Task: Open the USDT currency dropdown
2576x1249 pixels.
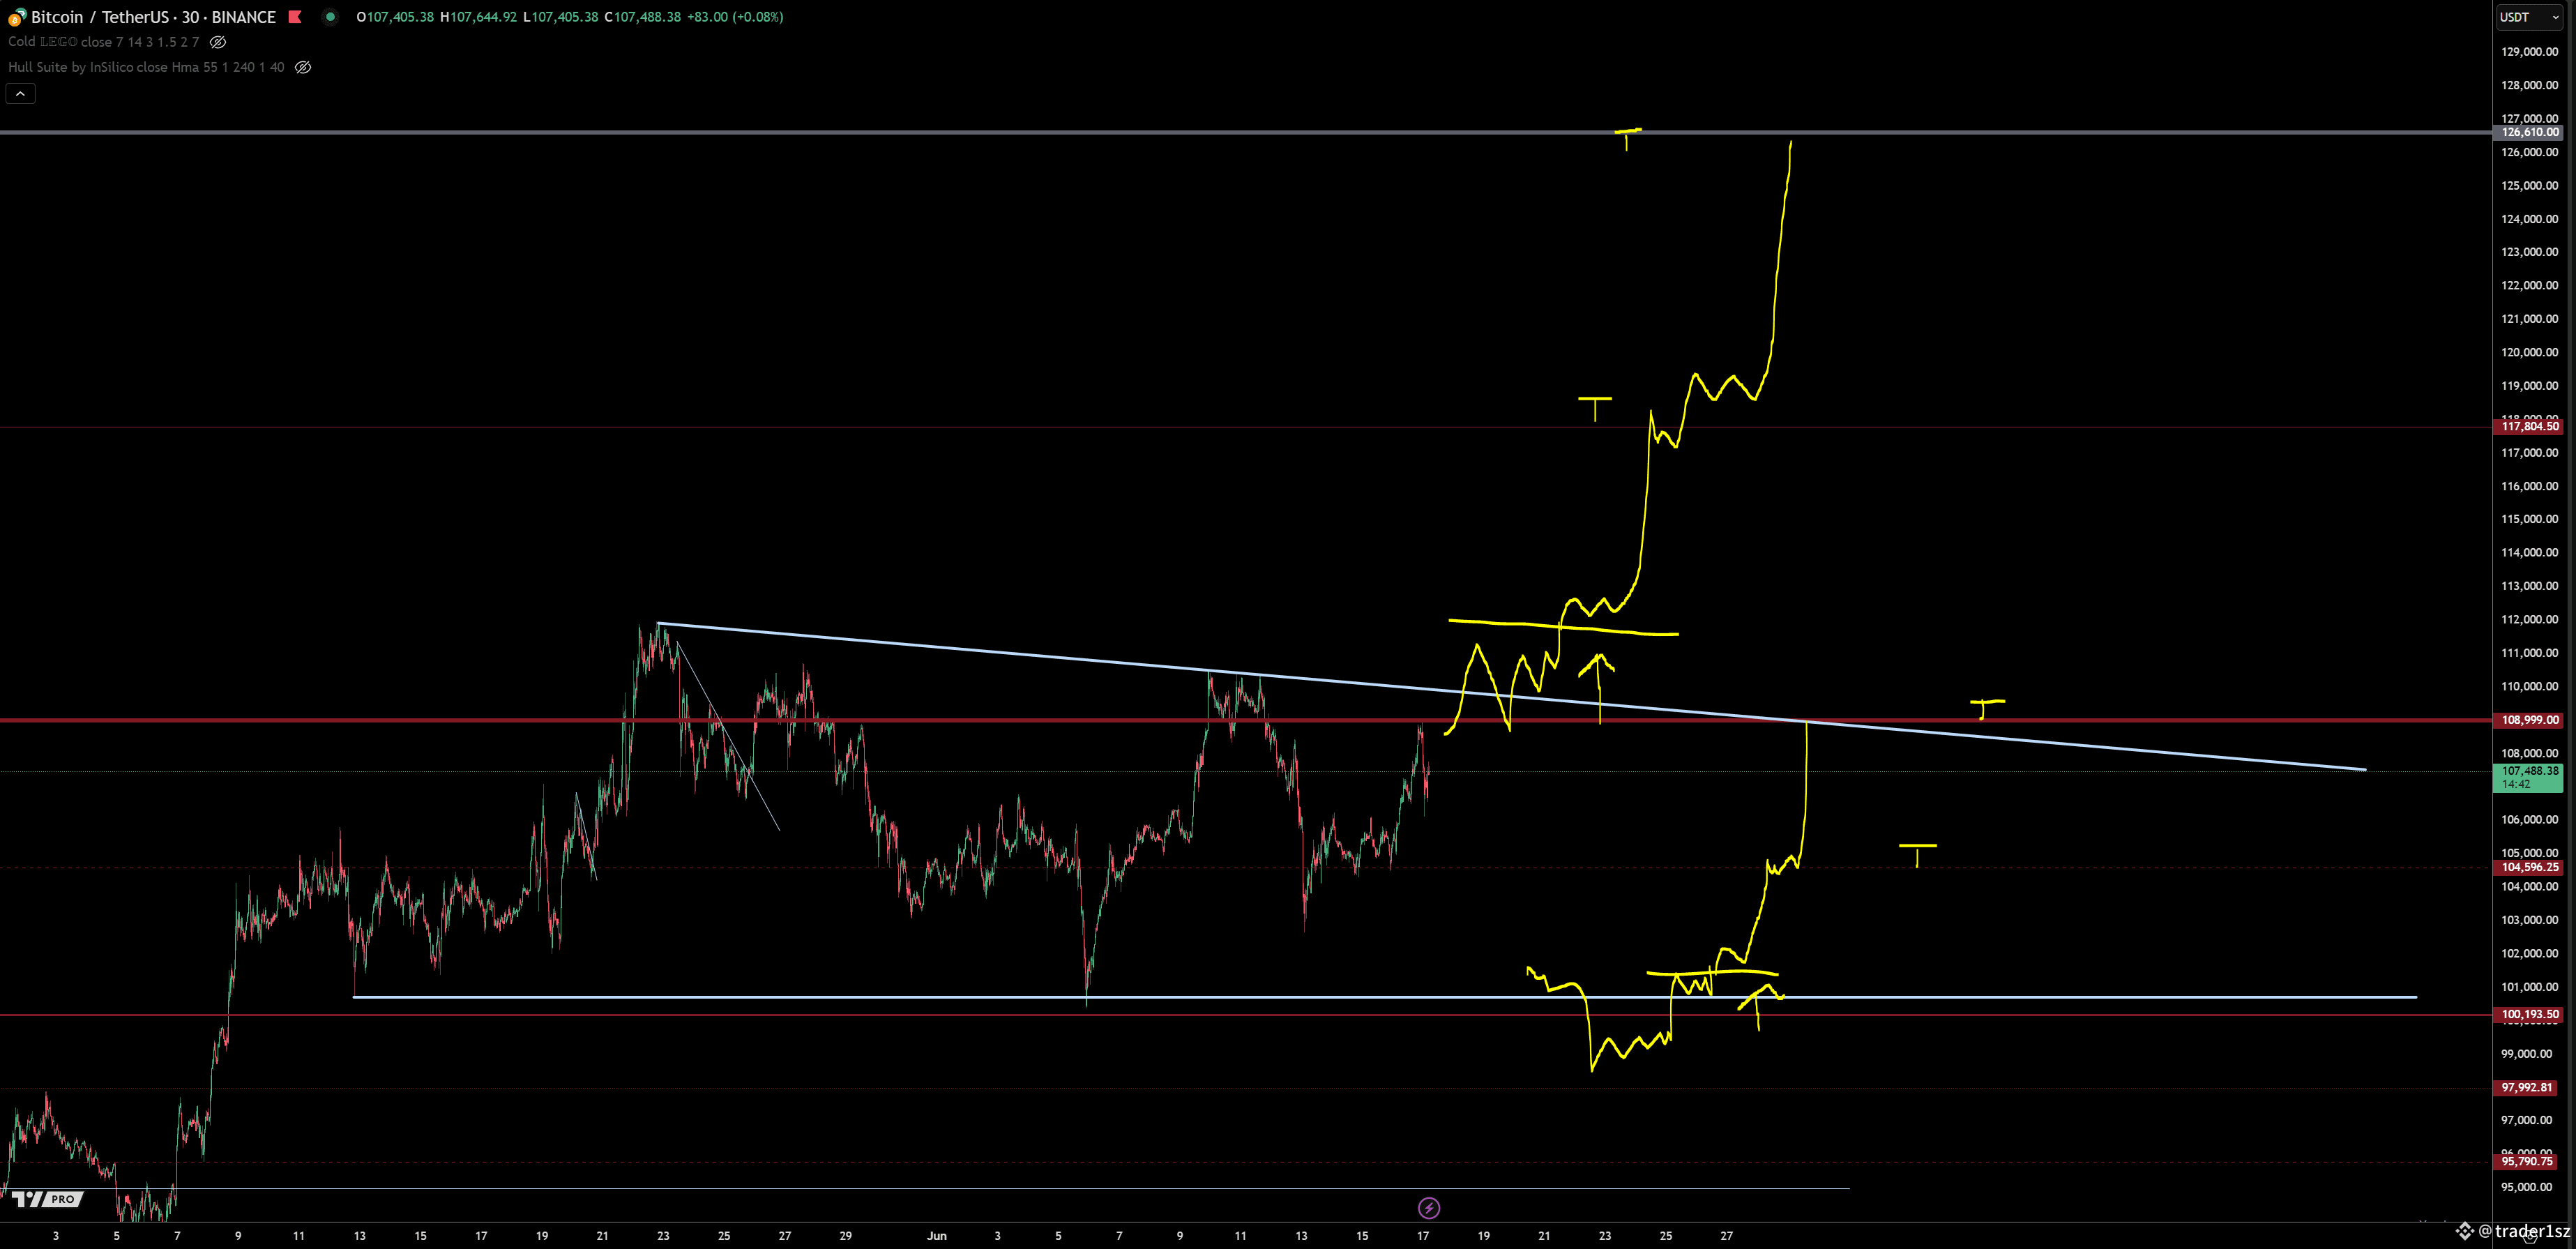Action: pyautogui.click(x=2529, y=17)
